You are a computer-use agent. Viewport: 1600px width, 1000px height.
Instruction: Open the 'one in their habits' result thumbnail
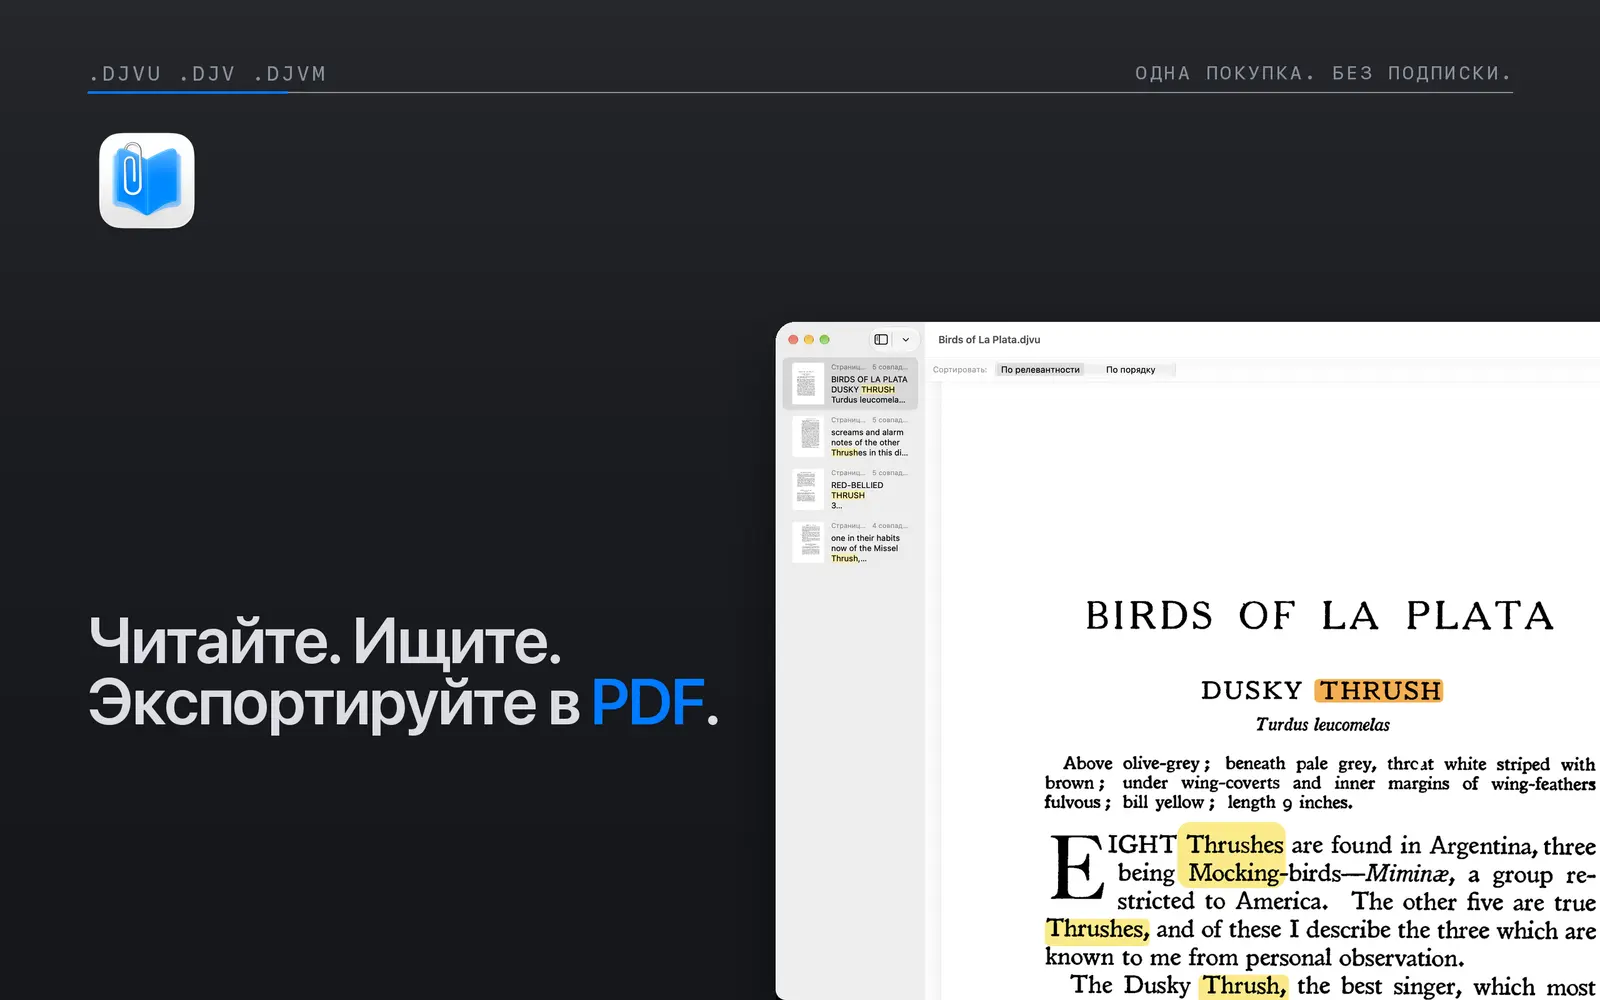pyautogui.click(x=808, y=542)
